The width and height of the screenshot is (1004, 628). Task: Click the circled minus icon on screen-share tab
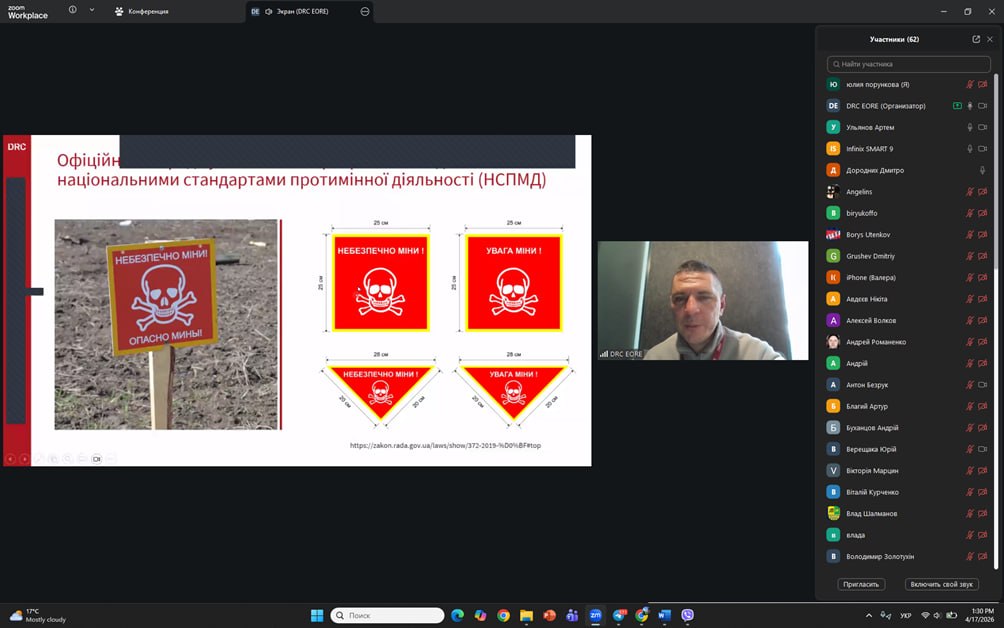coord(365,11)
